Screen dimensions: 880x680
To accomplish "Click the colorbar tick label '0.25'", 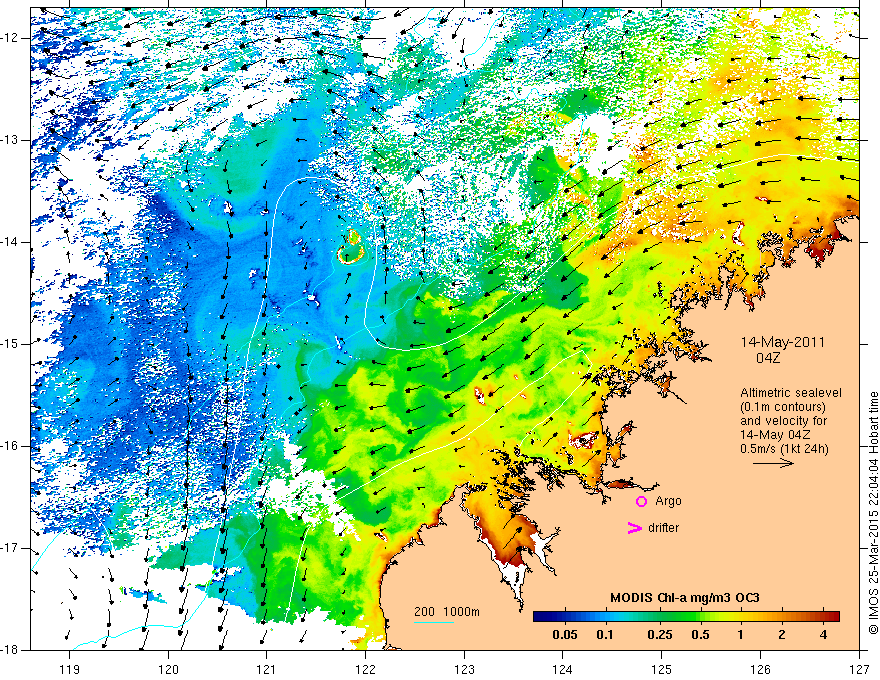I will pos(659,635).
